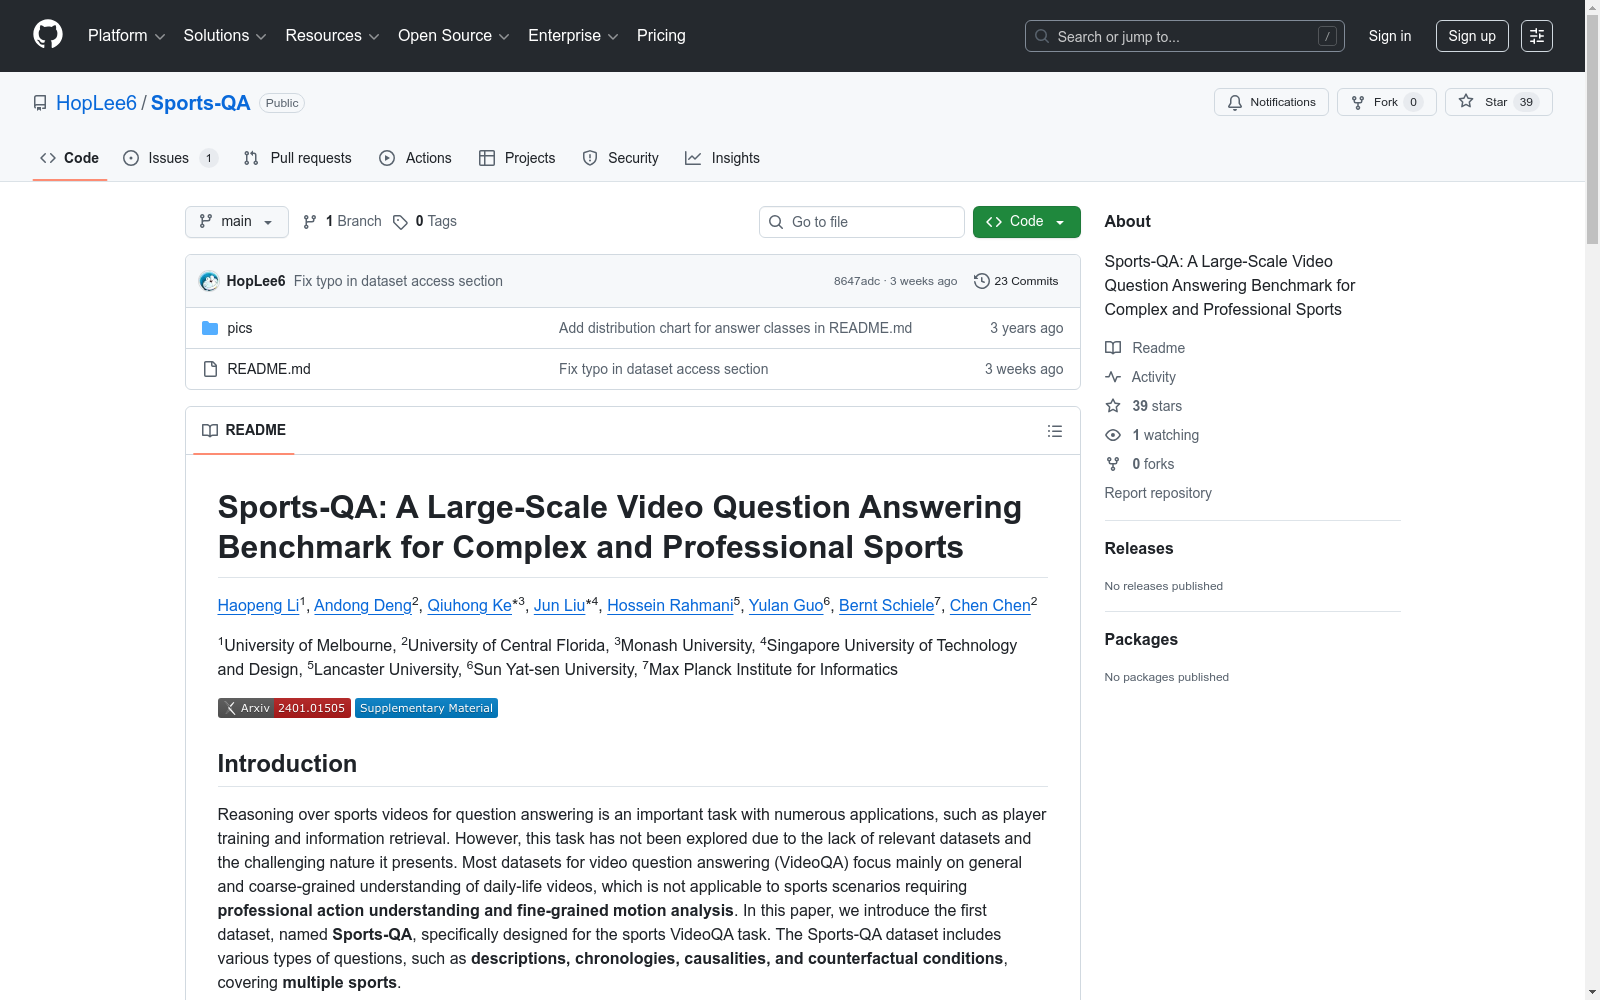Expand the Resources menu
The height and width of the screenshot is (1000, 1600).
(x=332, y=36)
